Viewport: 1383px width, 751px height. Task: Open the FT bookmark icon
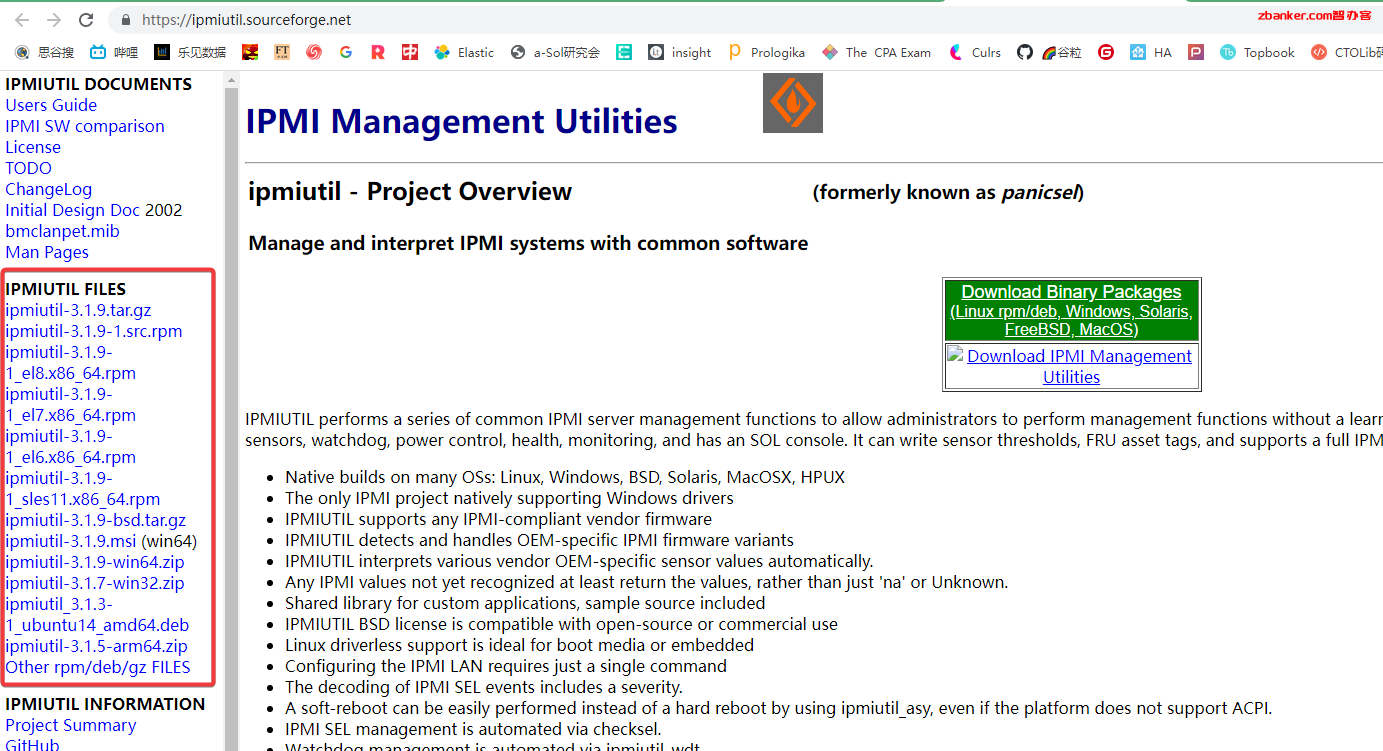(282, 52)
